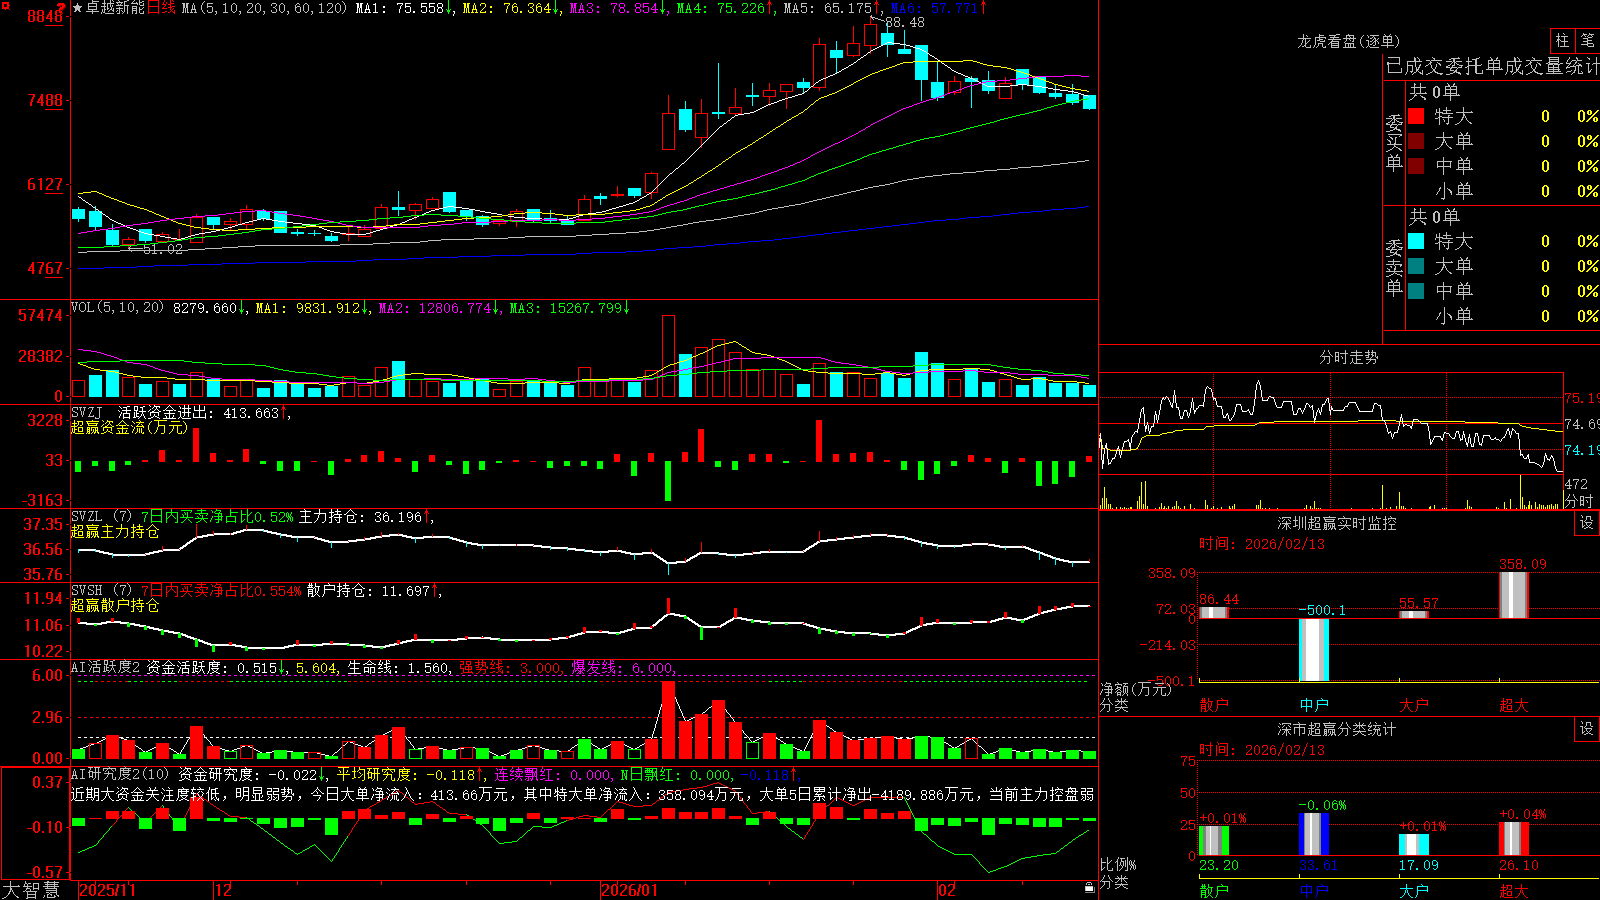1600x900 pixels.
Task: Click the 中户 33.61 blue bar in 分类统计
Action: pos(1314,834)
